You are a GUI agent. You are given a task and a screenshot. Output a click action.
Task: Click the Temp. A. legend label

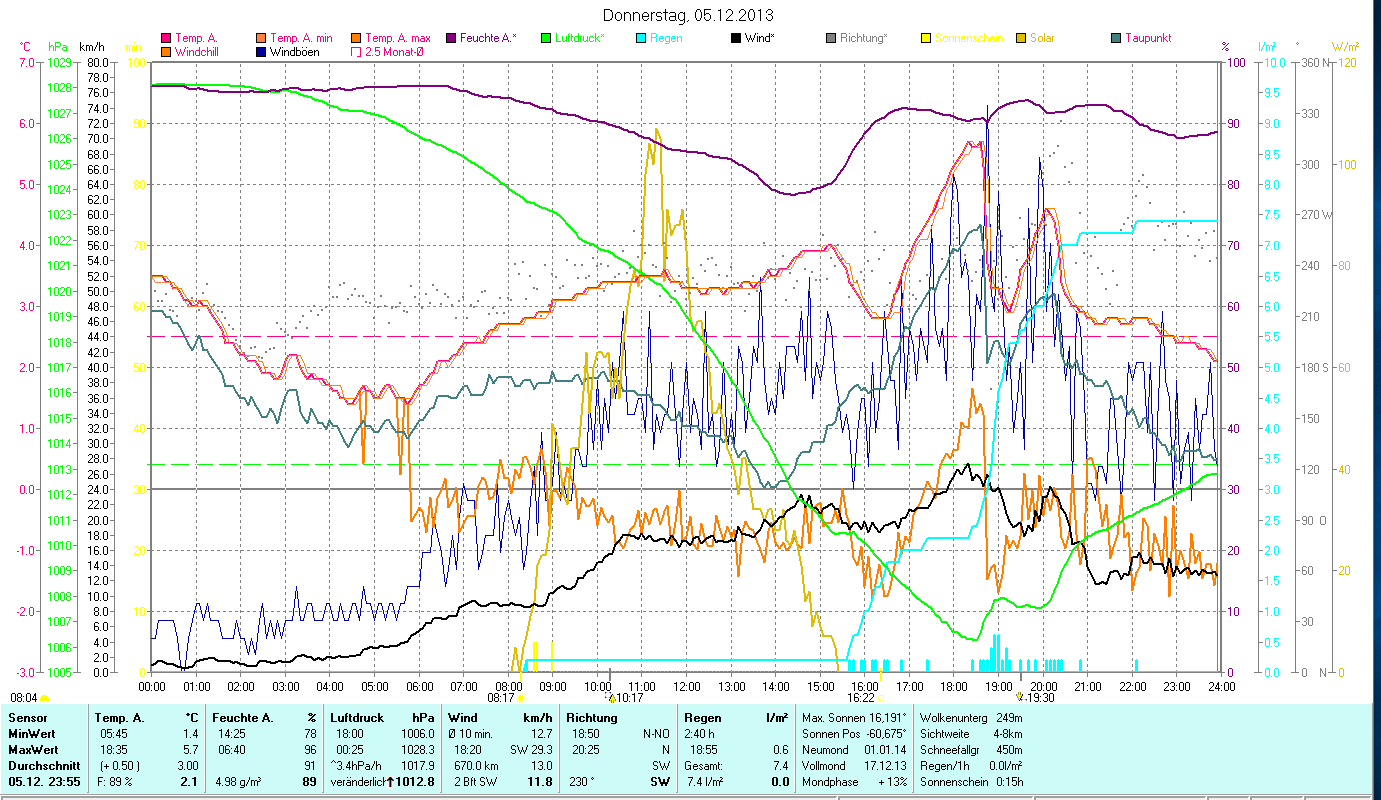[196, 38]
